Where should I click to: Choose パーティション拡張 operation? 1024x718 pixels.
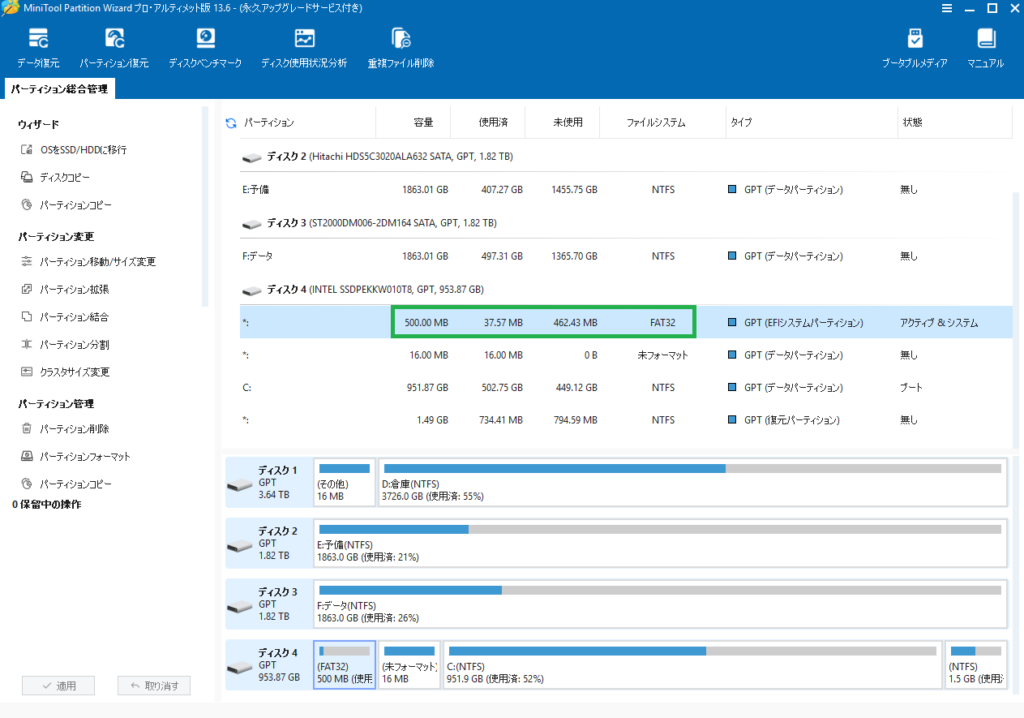pyautogui.click(x=65, y=289)
